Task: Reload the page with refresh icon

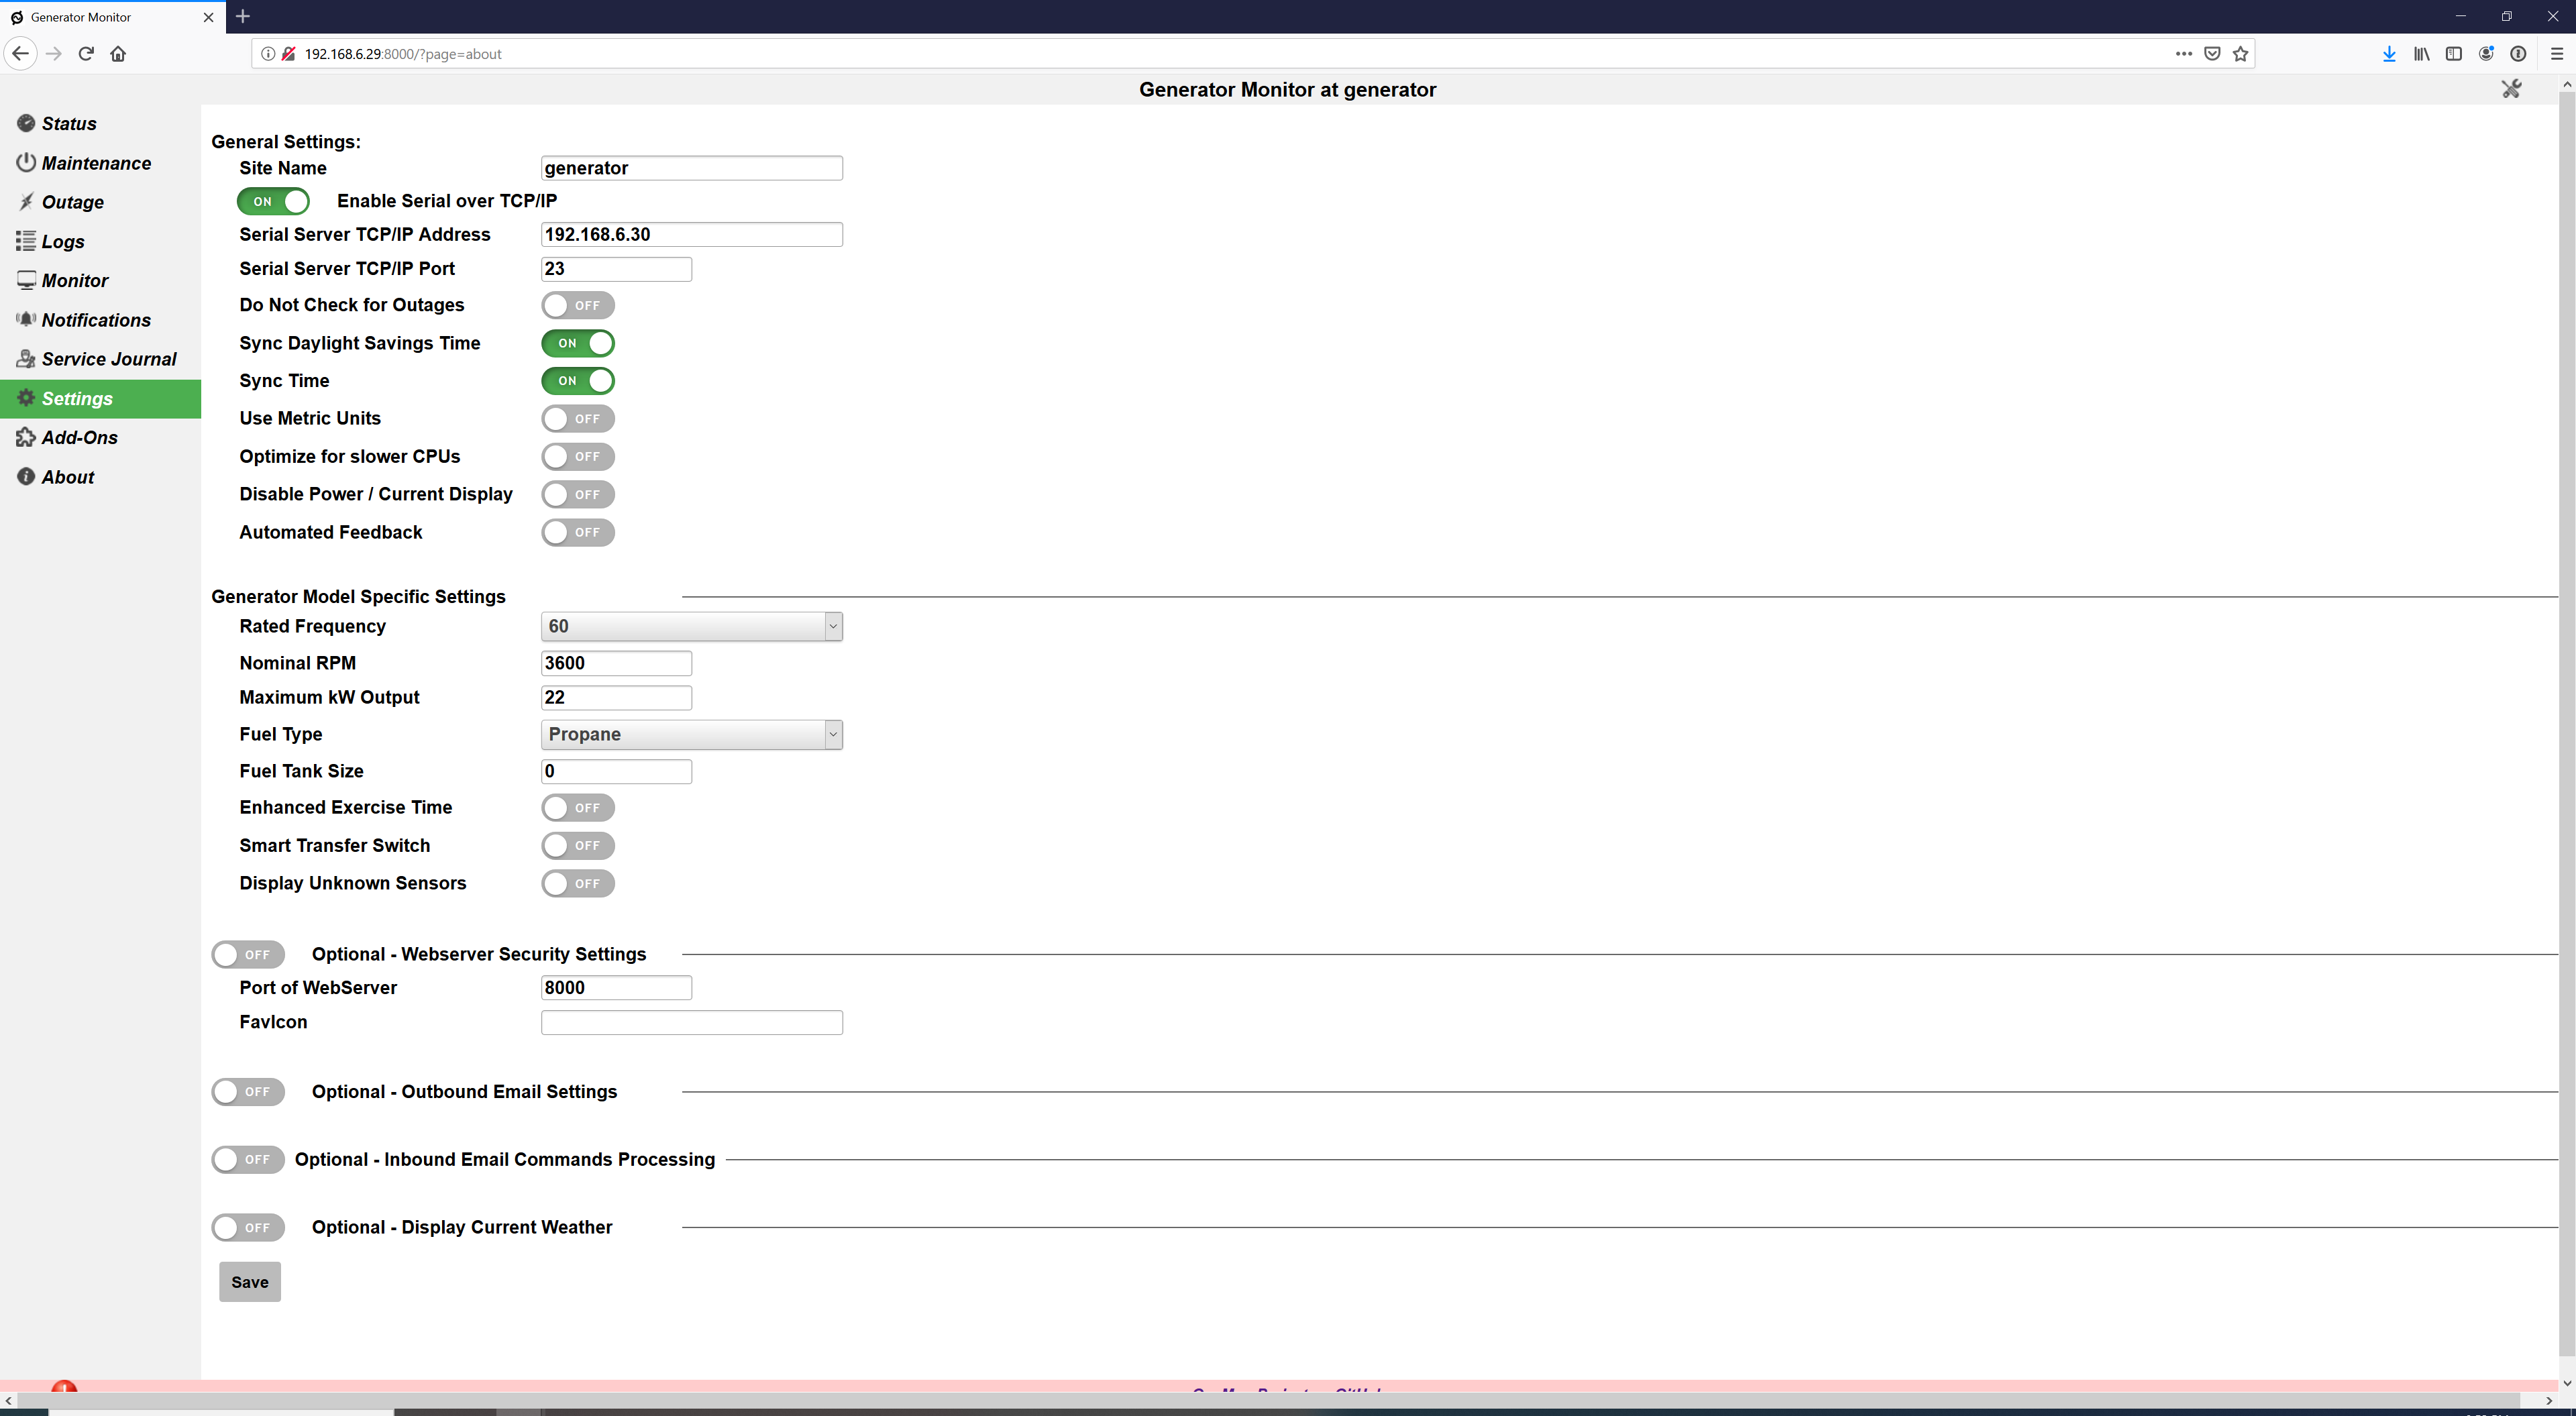Action: (x=86, y=54)
